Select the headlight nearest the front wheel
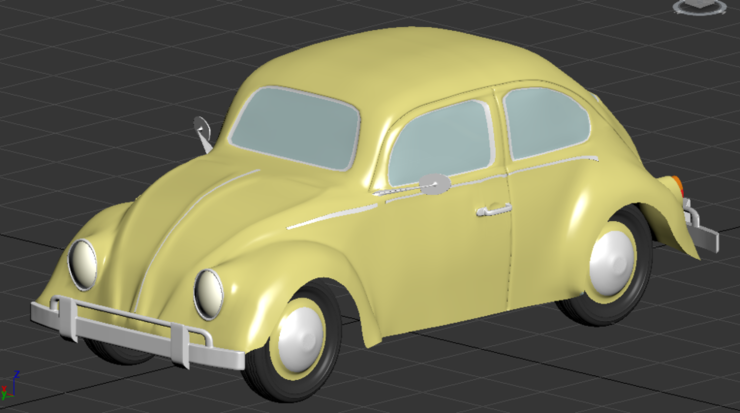This screenshot has width=740, height=413. pyautogui.click(x=209, y=295)
